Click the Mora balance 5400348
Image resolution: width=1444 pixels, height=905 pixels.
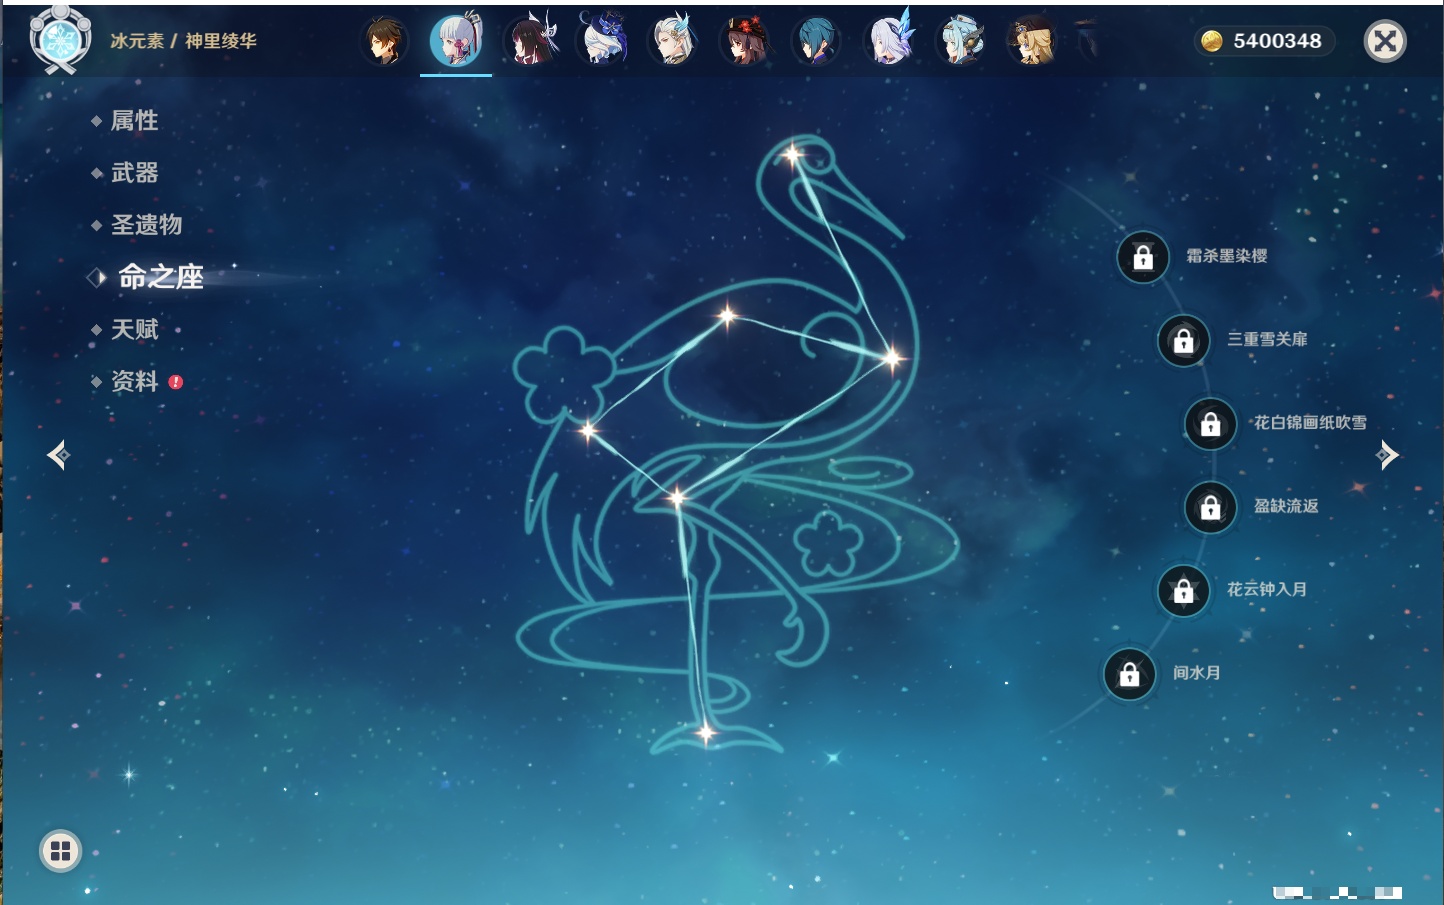click(1277, 41)
